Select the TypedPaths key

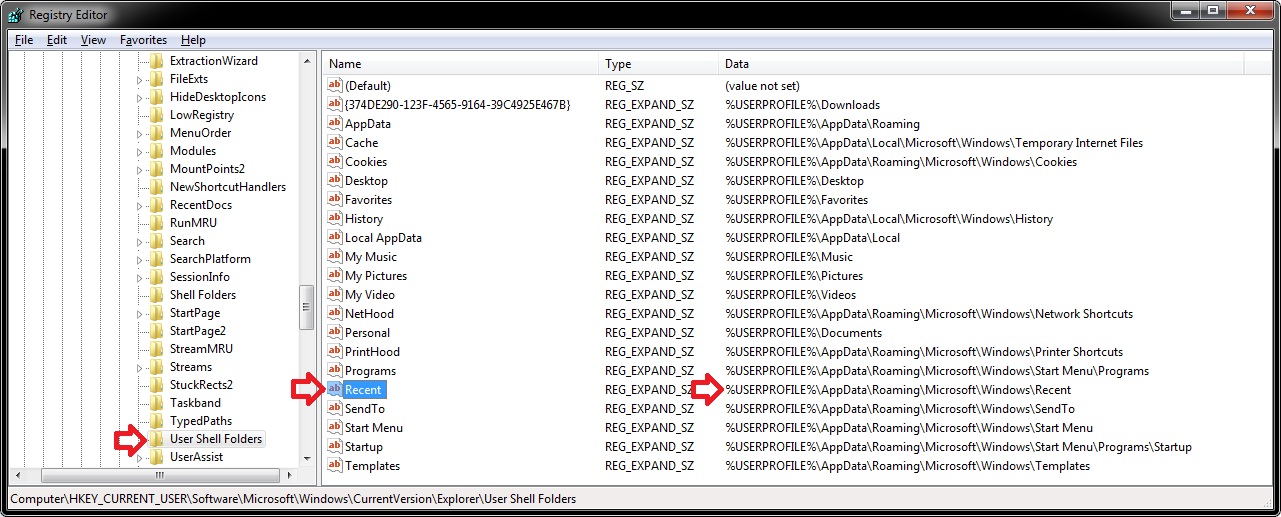tap(200, 421)
